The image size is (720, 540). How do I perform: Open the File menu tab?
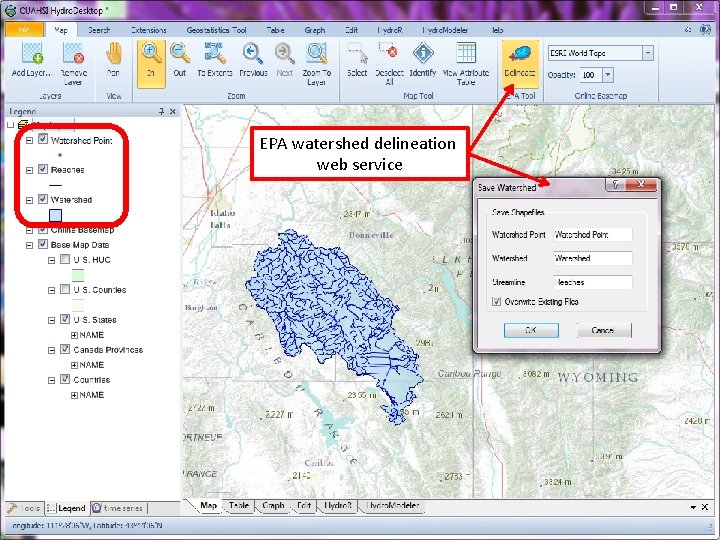[x=24, y=30]
